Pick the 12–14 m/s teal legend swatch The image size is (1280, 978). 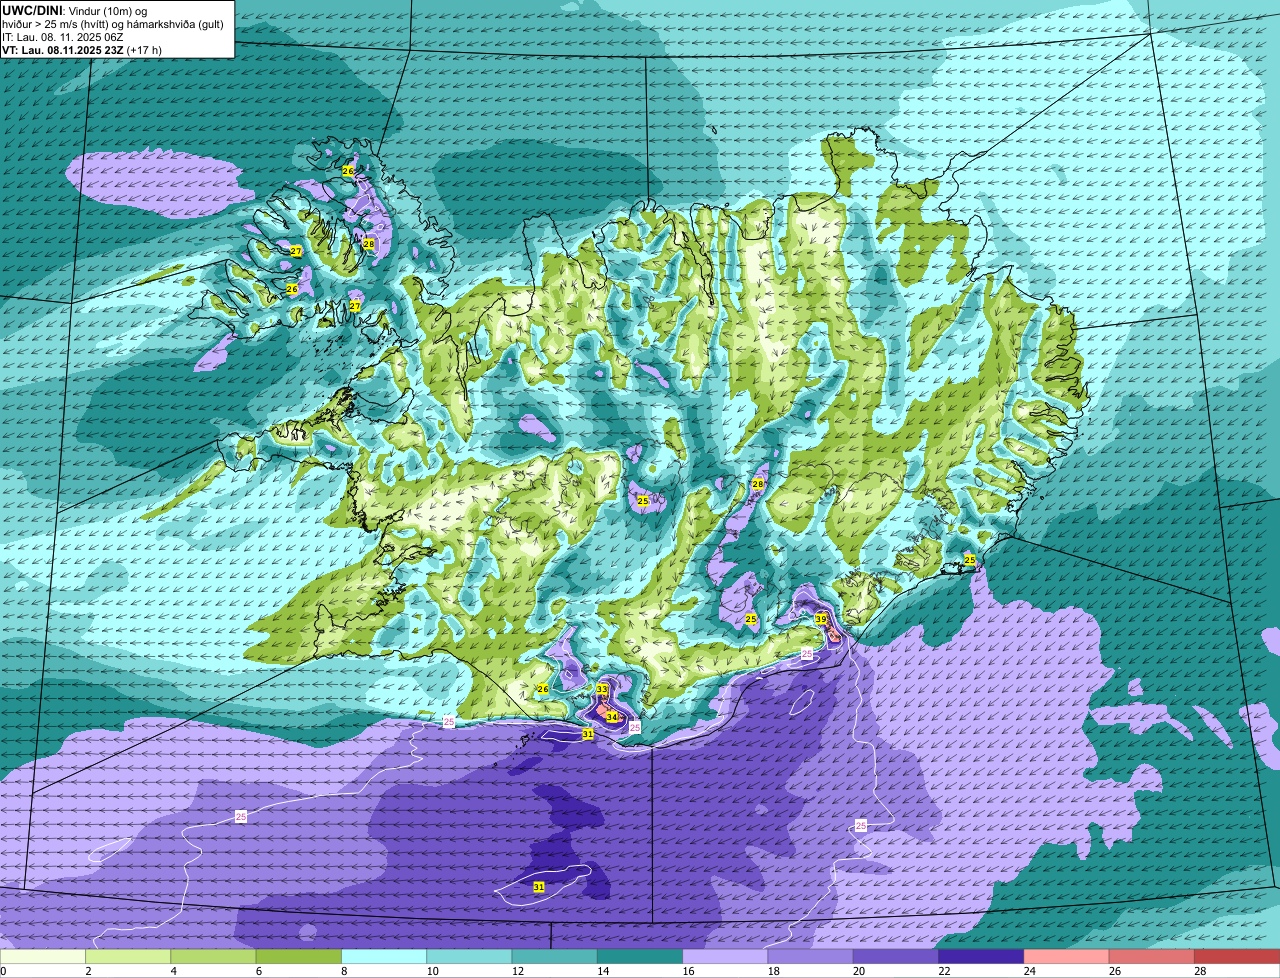555,956
